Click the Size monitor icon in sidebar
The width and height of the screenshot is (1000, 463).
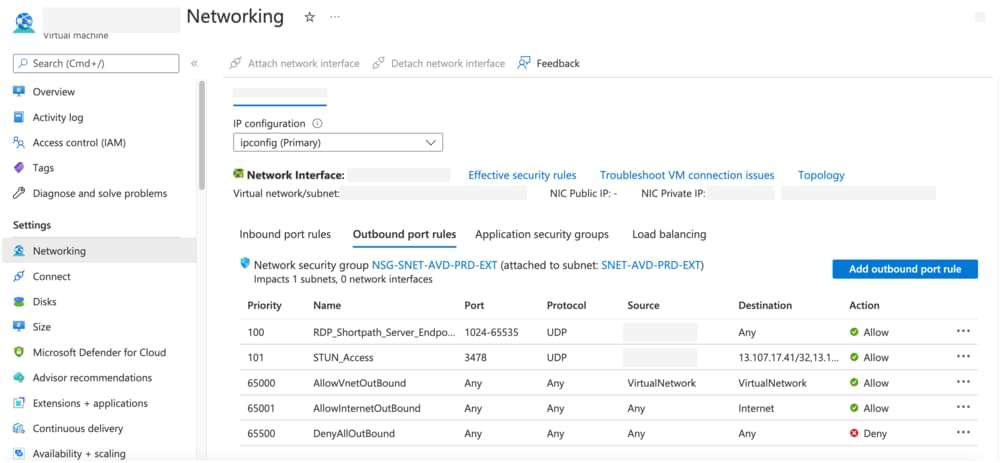click(x=19, y=327)
